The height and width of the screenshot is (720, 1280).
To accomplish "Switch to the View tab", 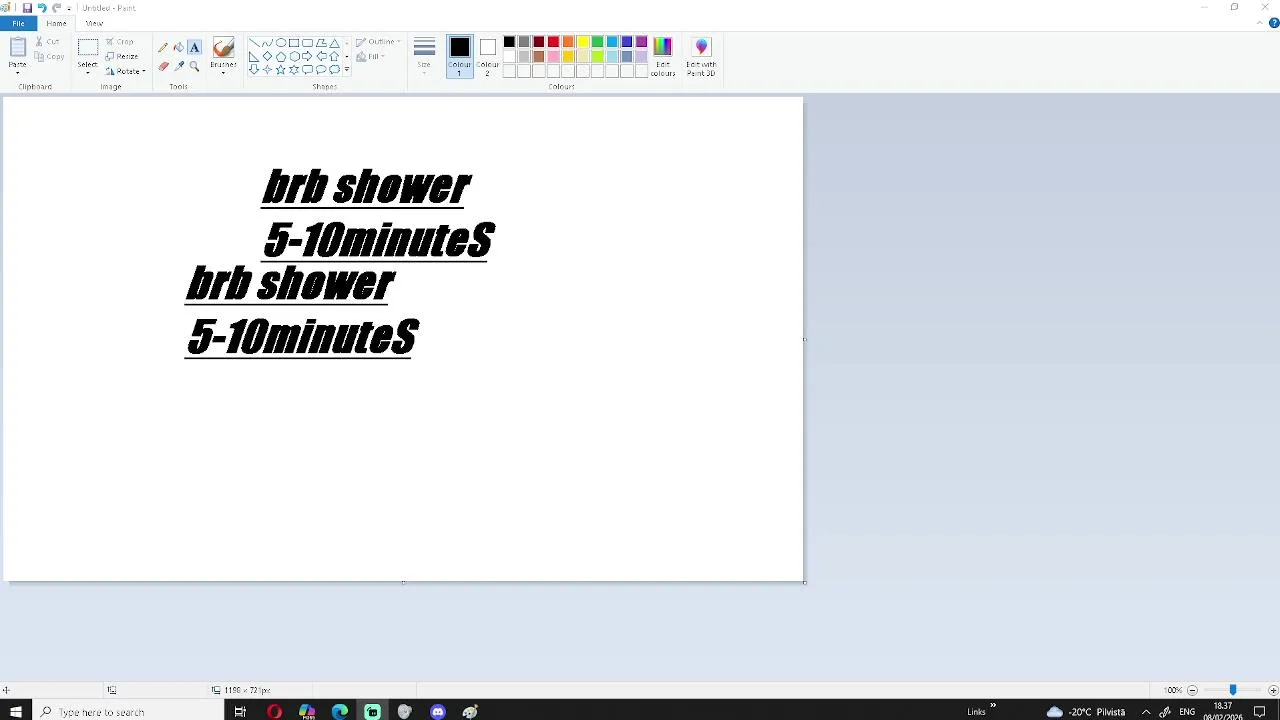I will (94, 23).
